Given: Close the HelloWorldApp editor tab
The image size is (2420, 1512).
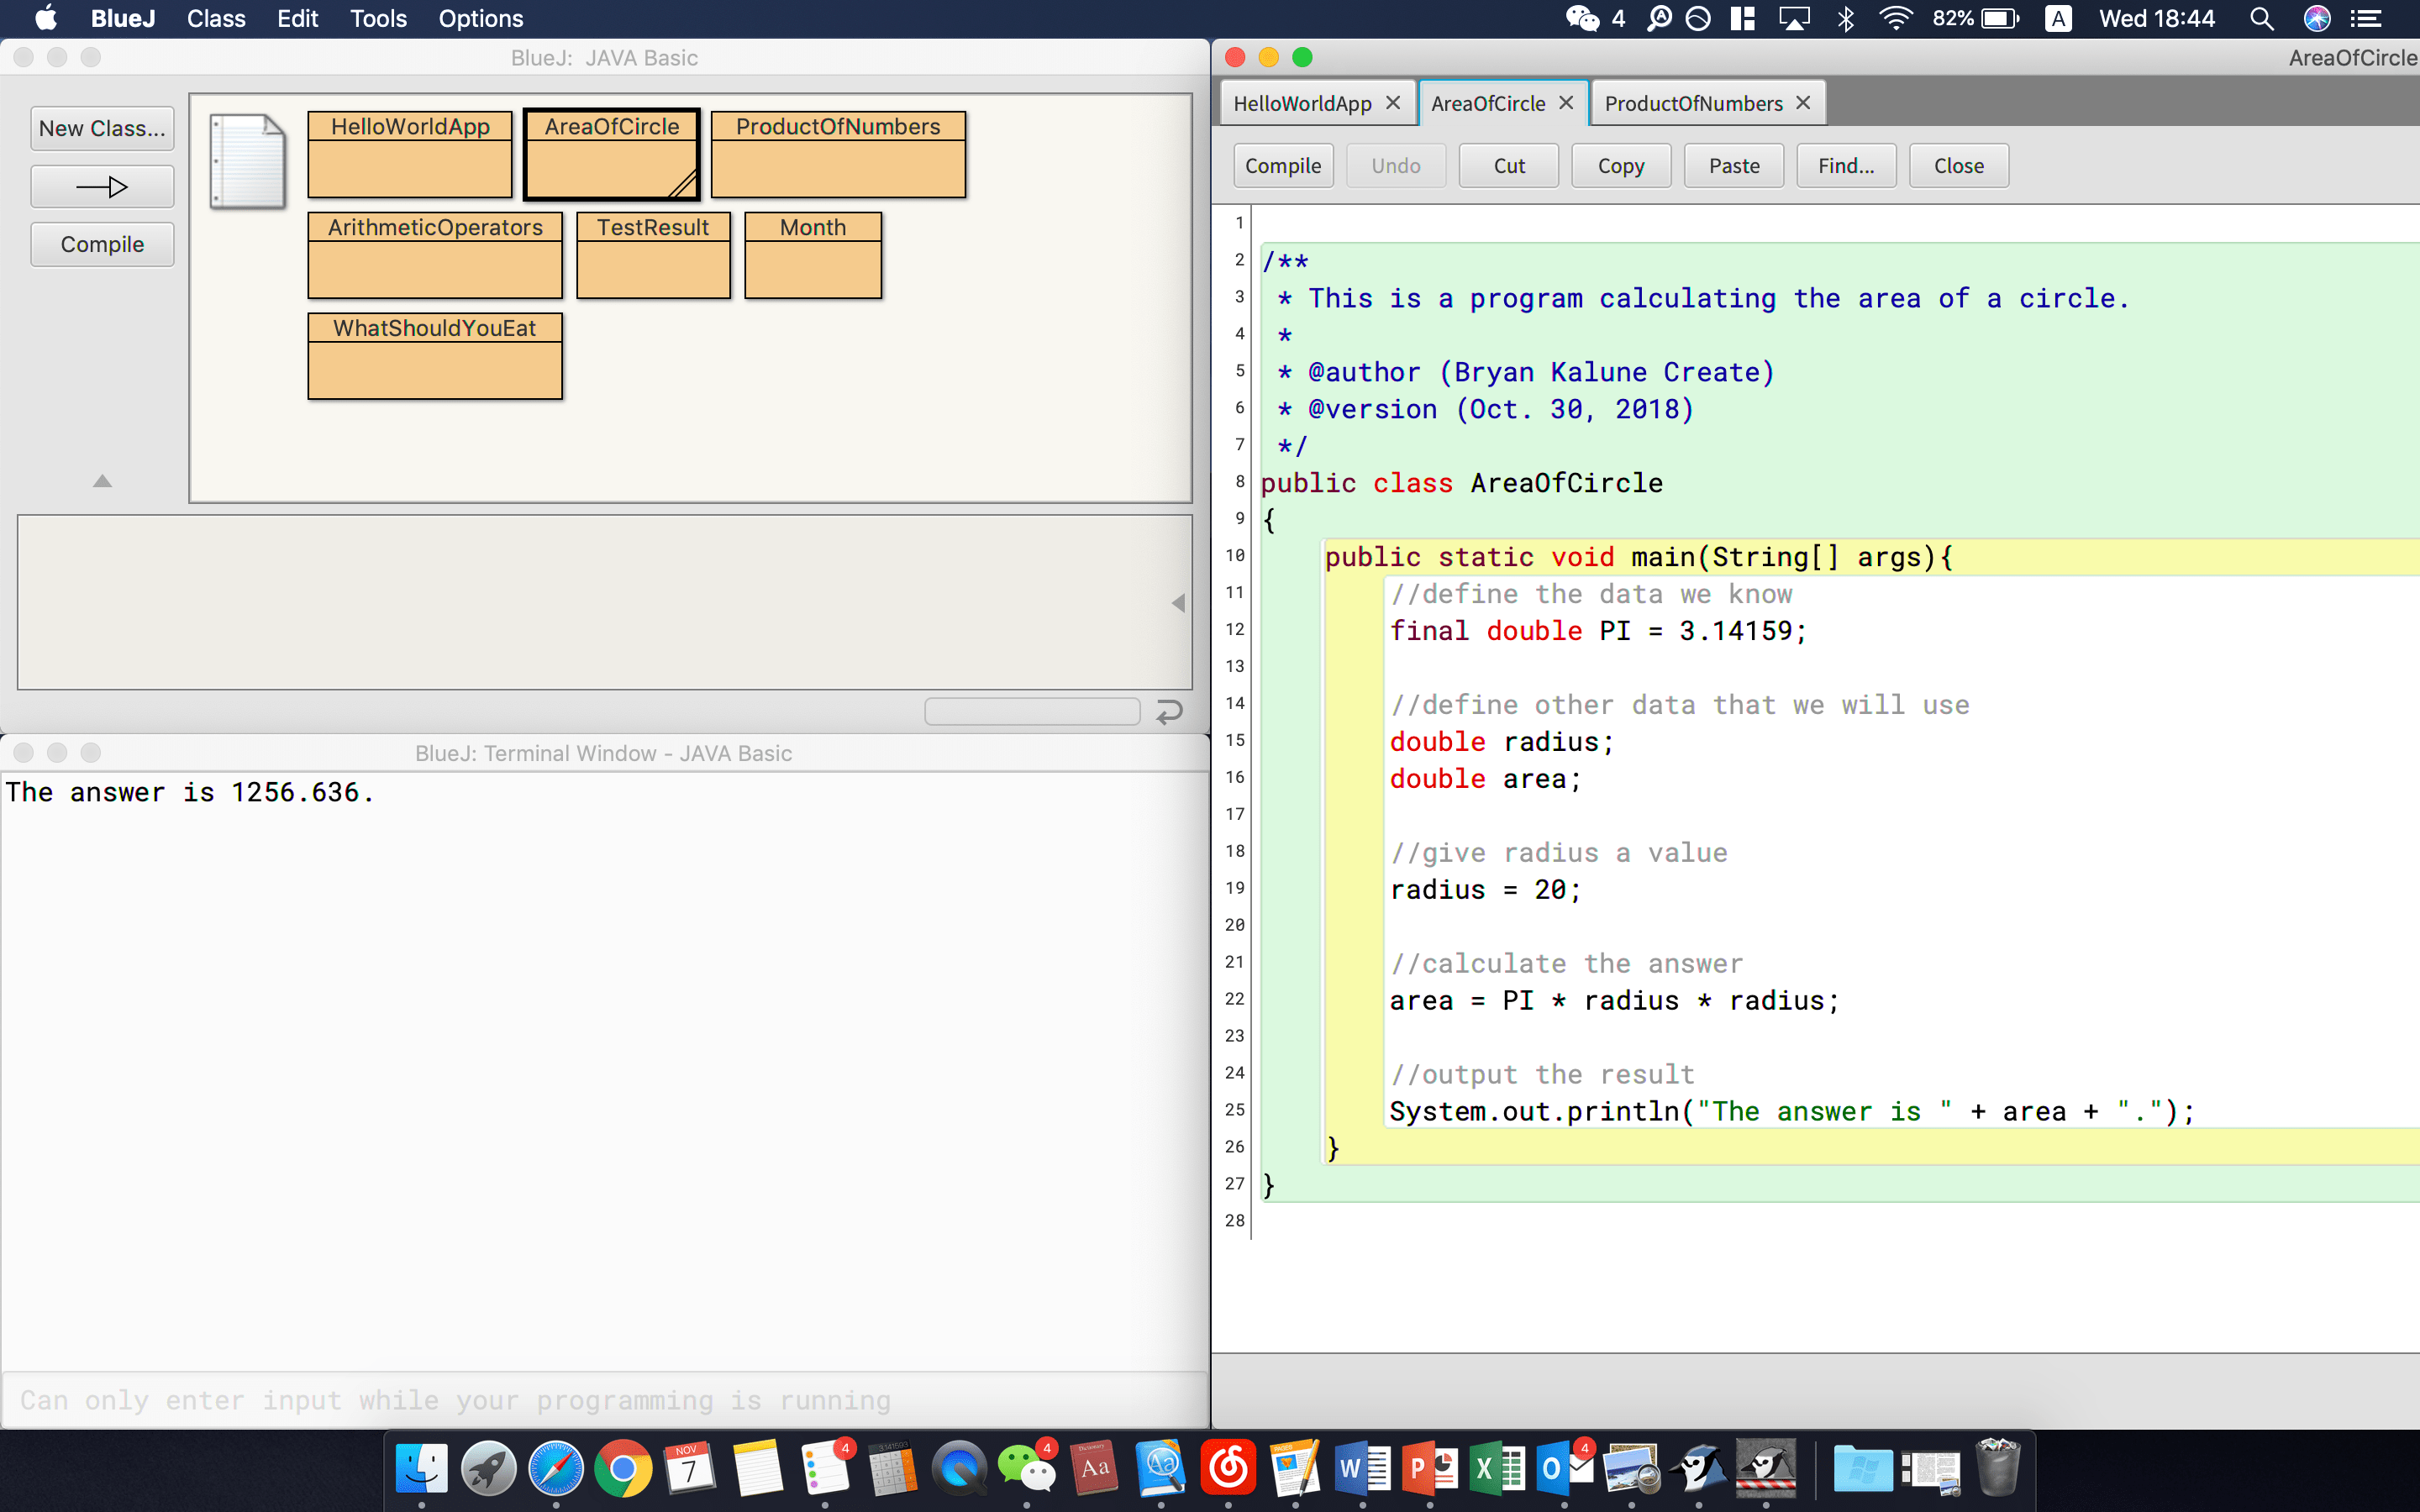Looking at the screenshot, I should click(1393, 103).
